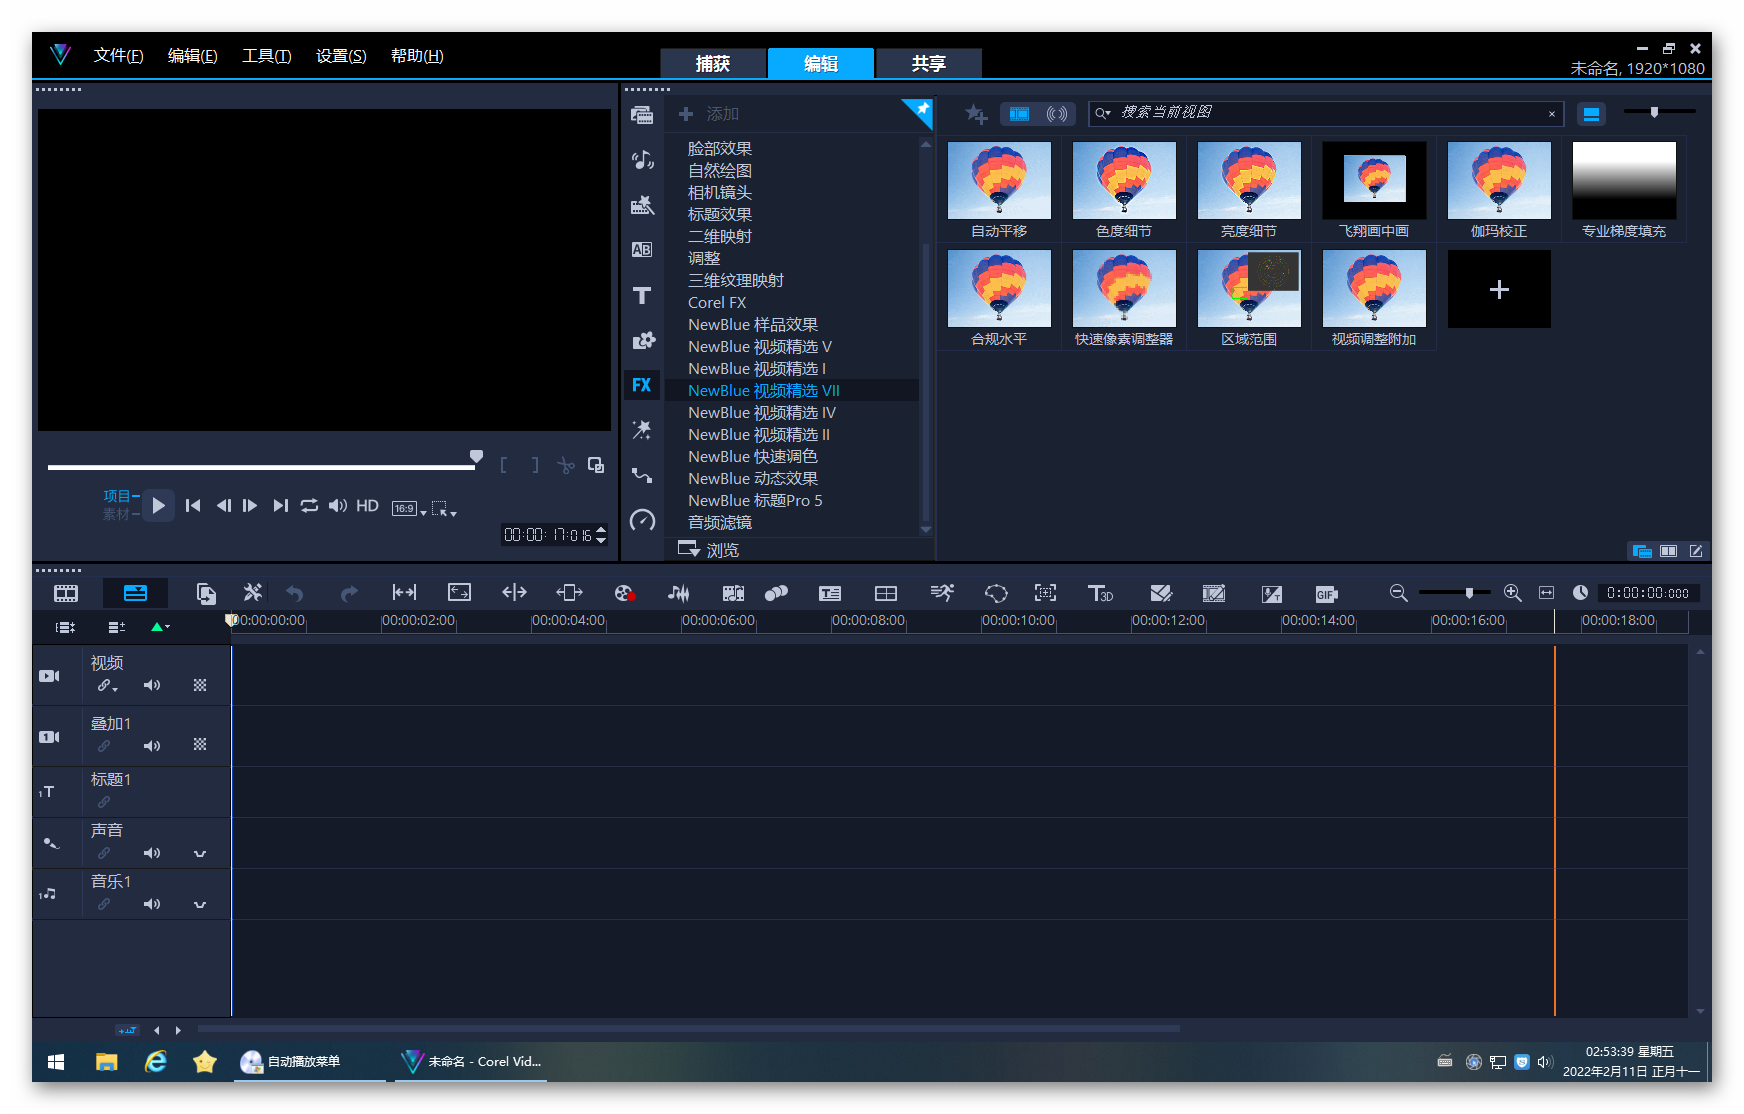Switch to the 共享 tab
Image resolution: width=1744 pixels, height=1114 pixels.
(x=929, y=63)
